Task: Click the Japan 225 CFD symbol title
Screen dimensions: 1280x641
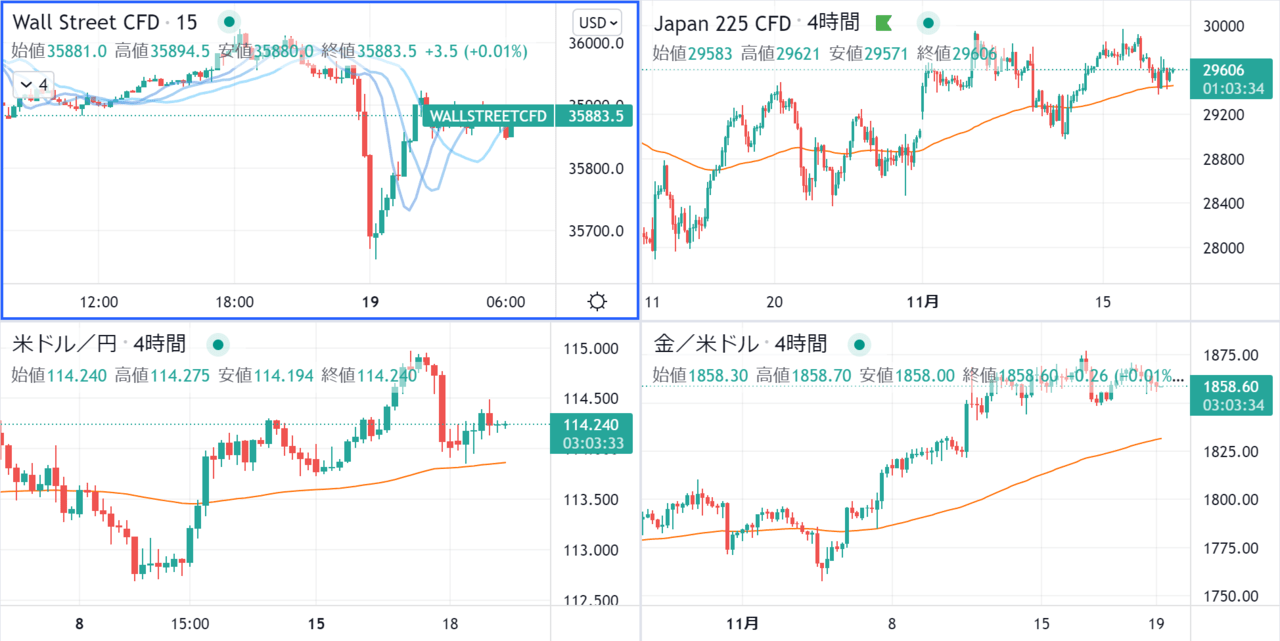Action: click(722, 22)
